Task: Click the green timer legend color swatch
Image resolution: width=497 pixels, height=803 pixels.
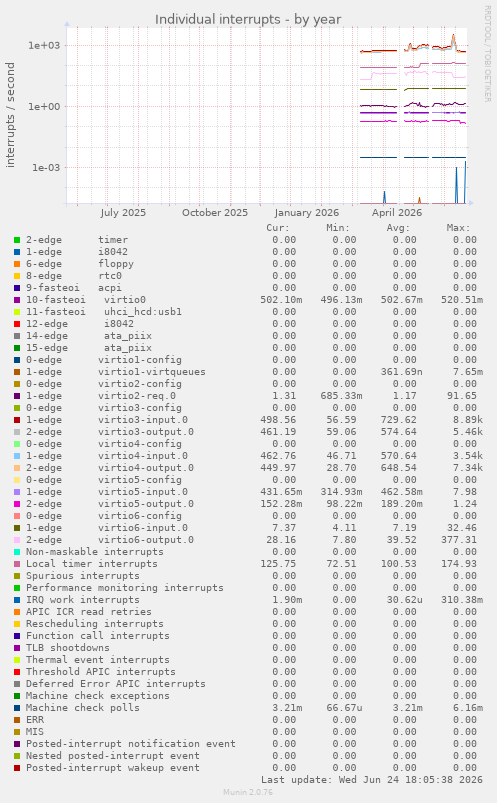Action: tap(17, 240)
